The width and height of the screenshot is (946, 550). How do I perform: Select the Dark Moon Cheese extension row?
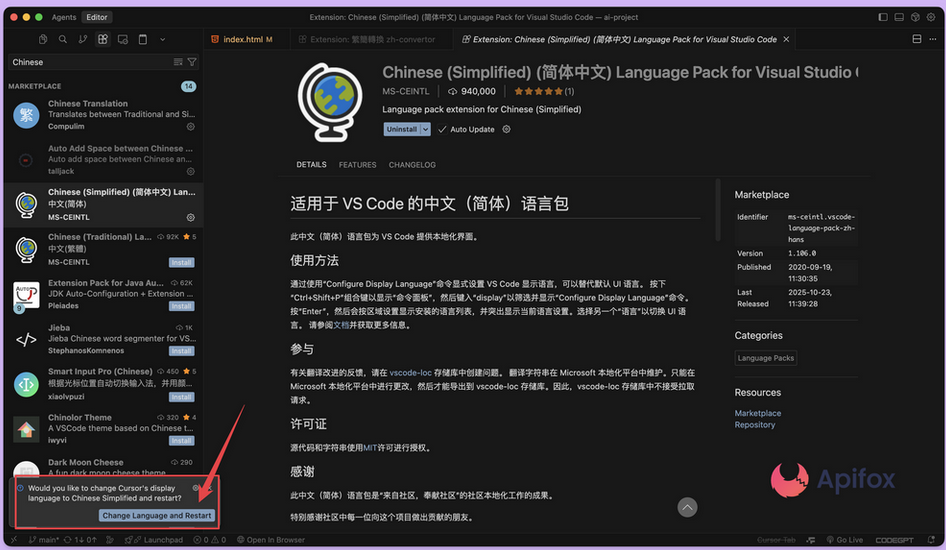(x=104, y=467)
